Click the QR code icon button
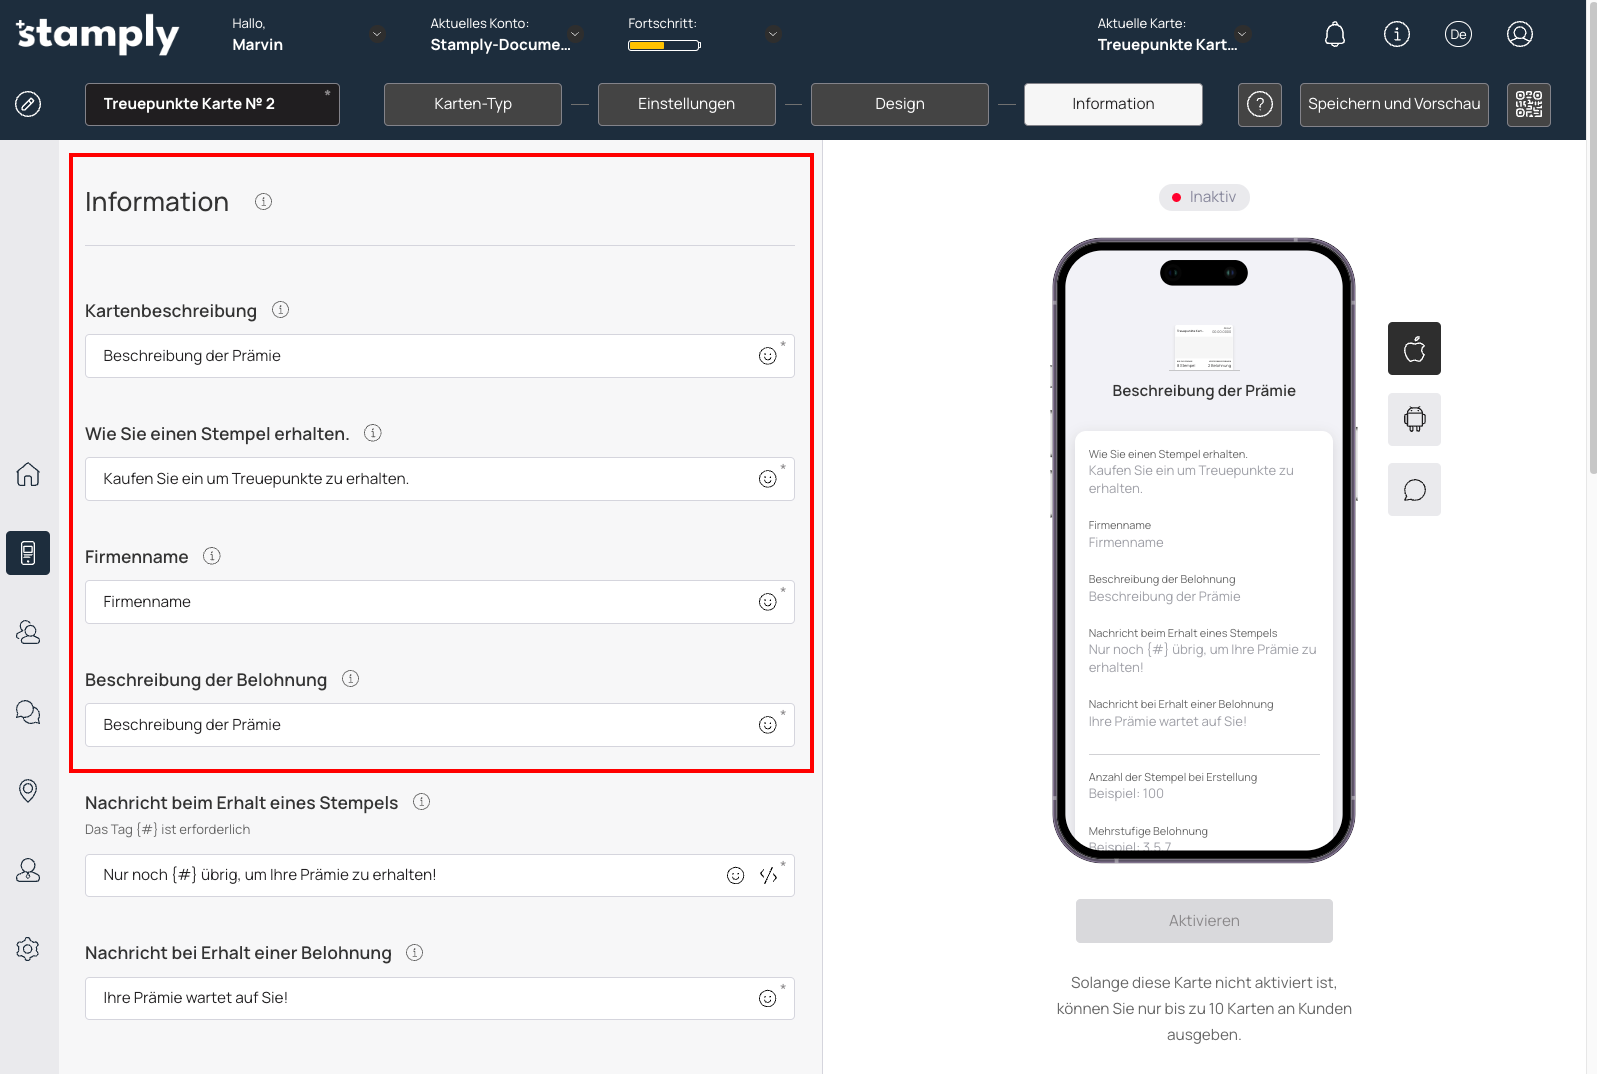 (1528, 104)
